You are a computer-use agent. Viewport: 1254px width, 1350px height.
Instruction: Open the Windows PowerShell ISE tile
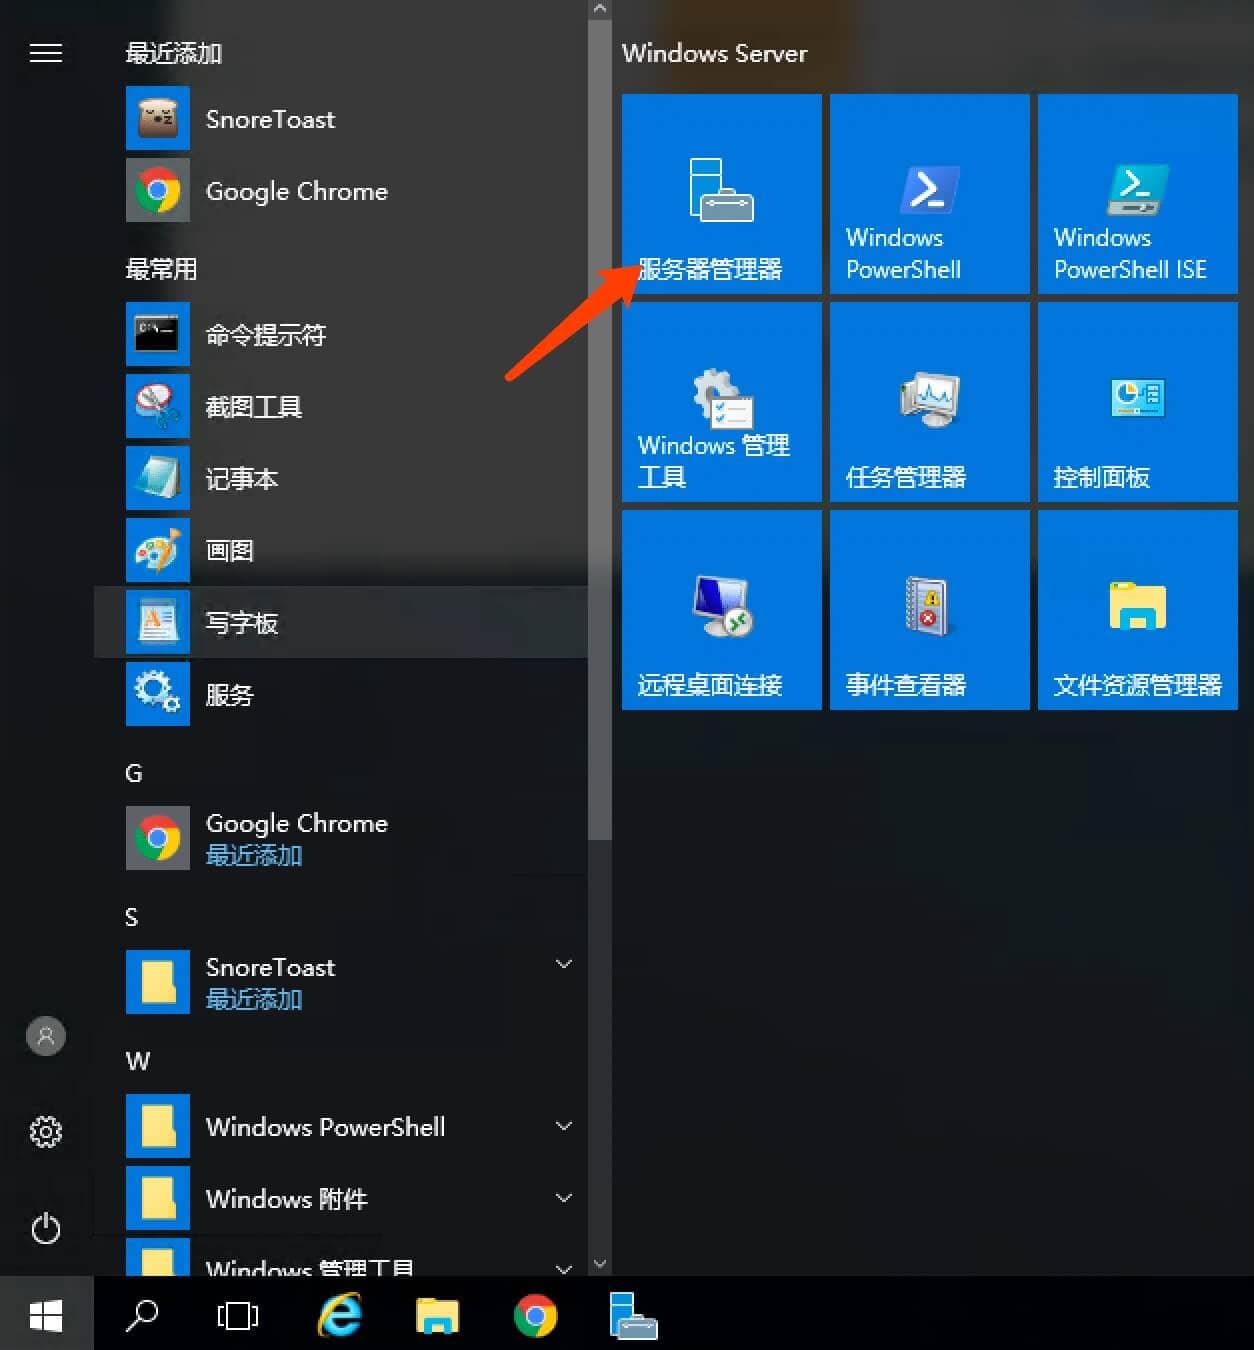point(1137,194)
